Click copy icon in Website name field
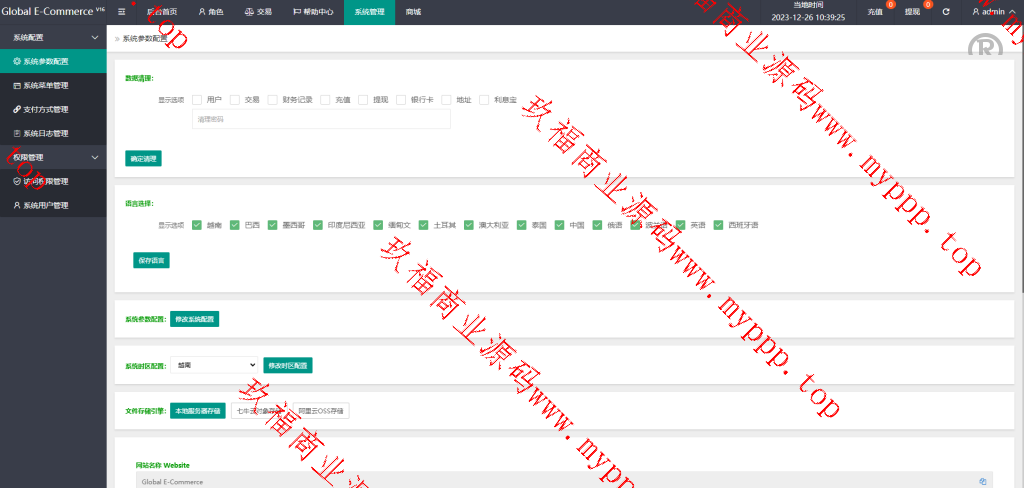 coord(983,481)
